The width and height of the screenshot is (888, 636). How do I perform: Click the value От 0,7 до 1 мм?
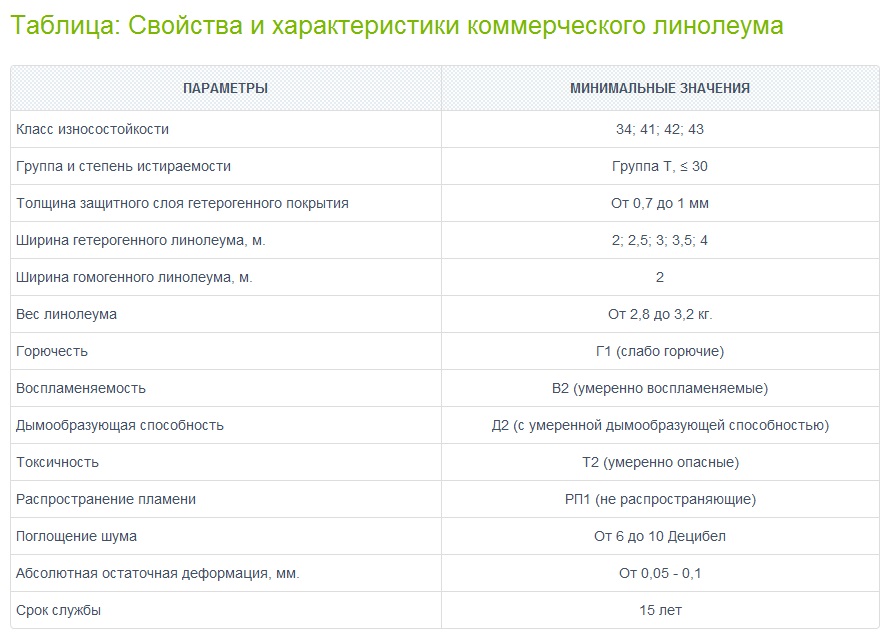[x=660, y=203]
